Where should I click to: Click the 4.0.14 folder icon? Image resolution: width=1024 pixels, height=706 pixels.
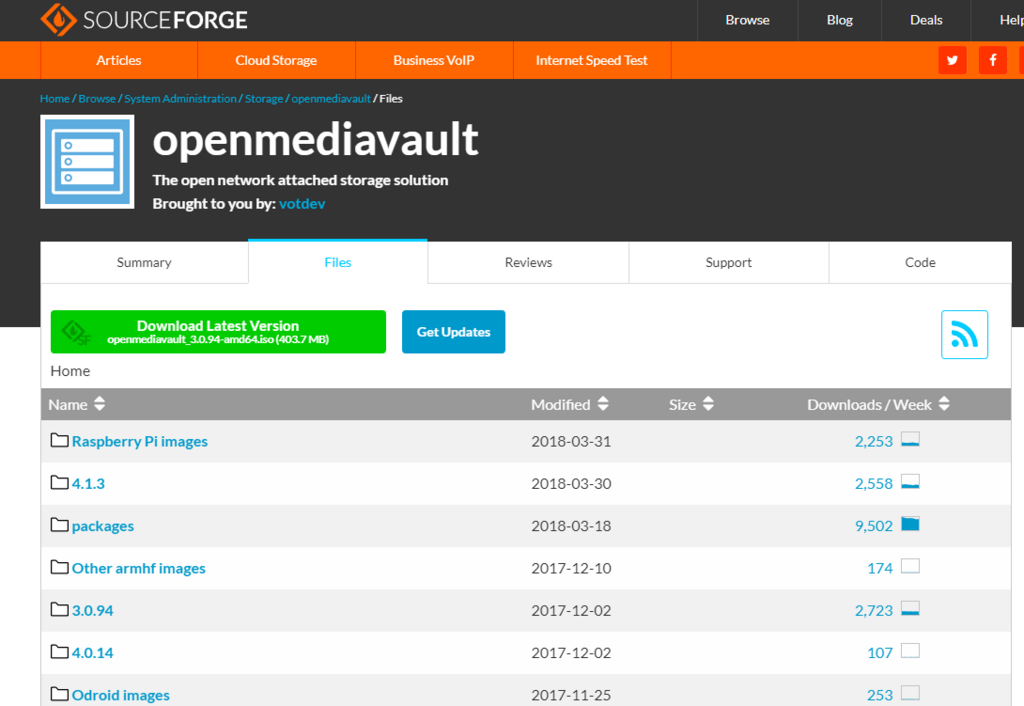tap(59, 652)
